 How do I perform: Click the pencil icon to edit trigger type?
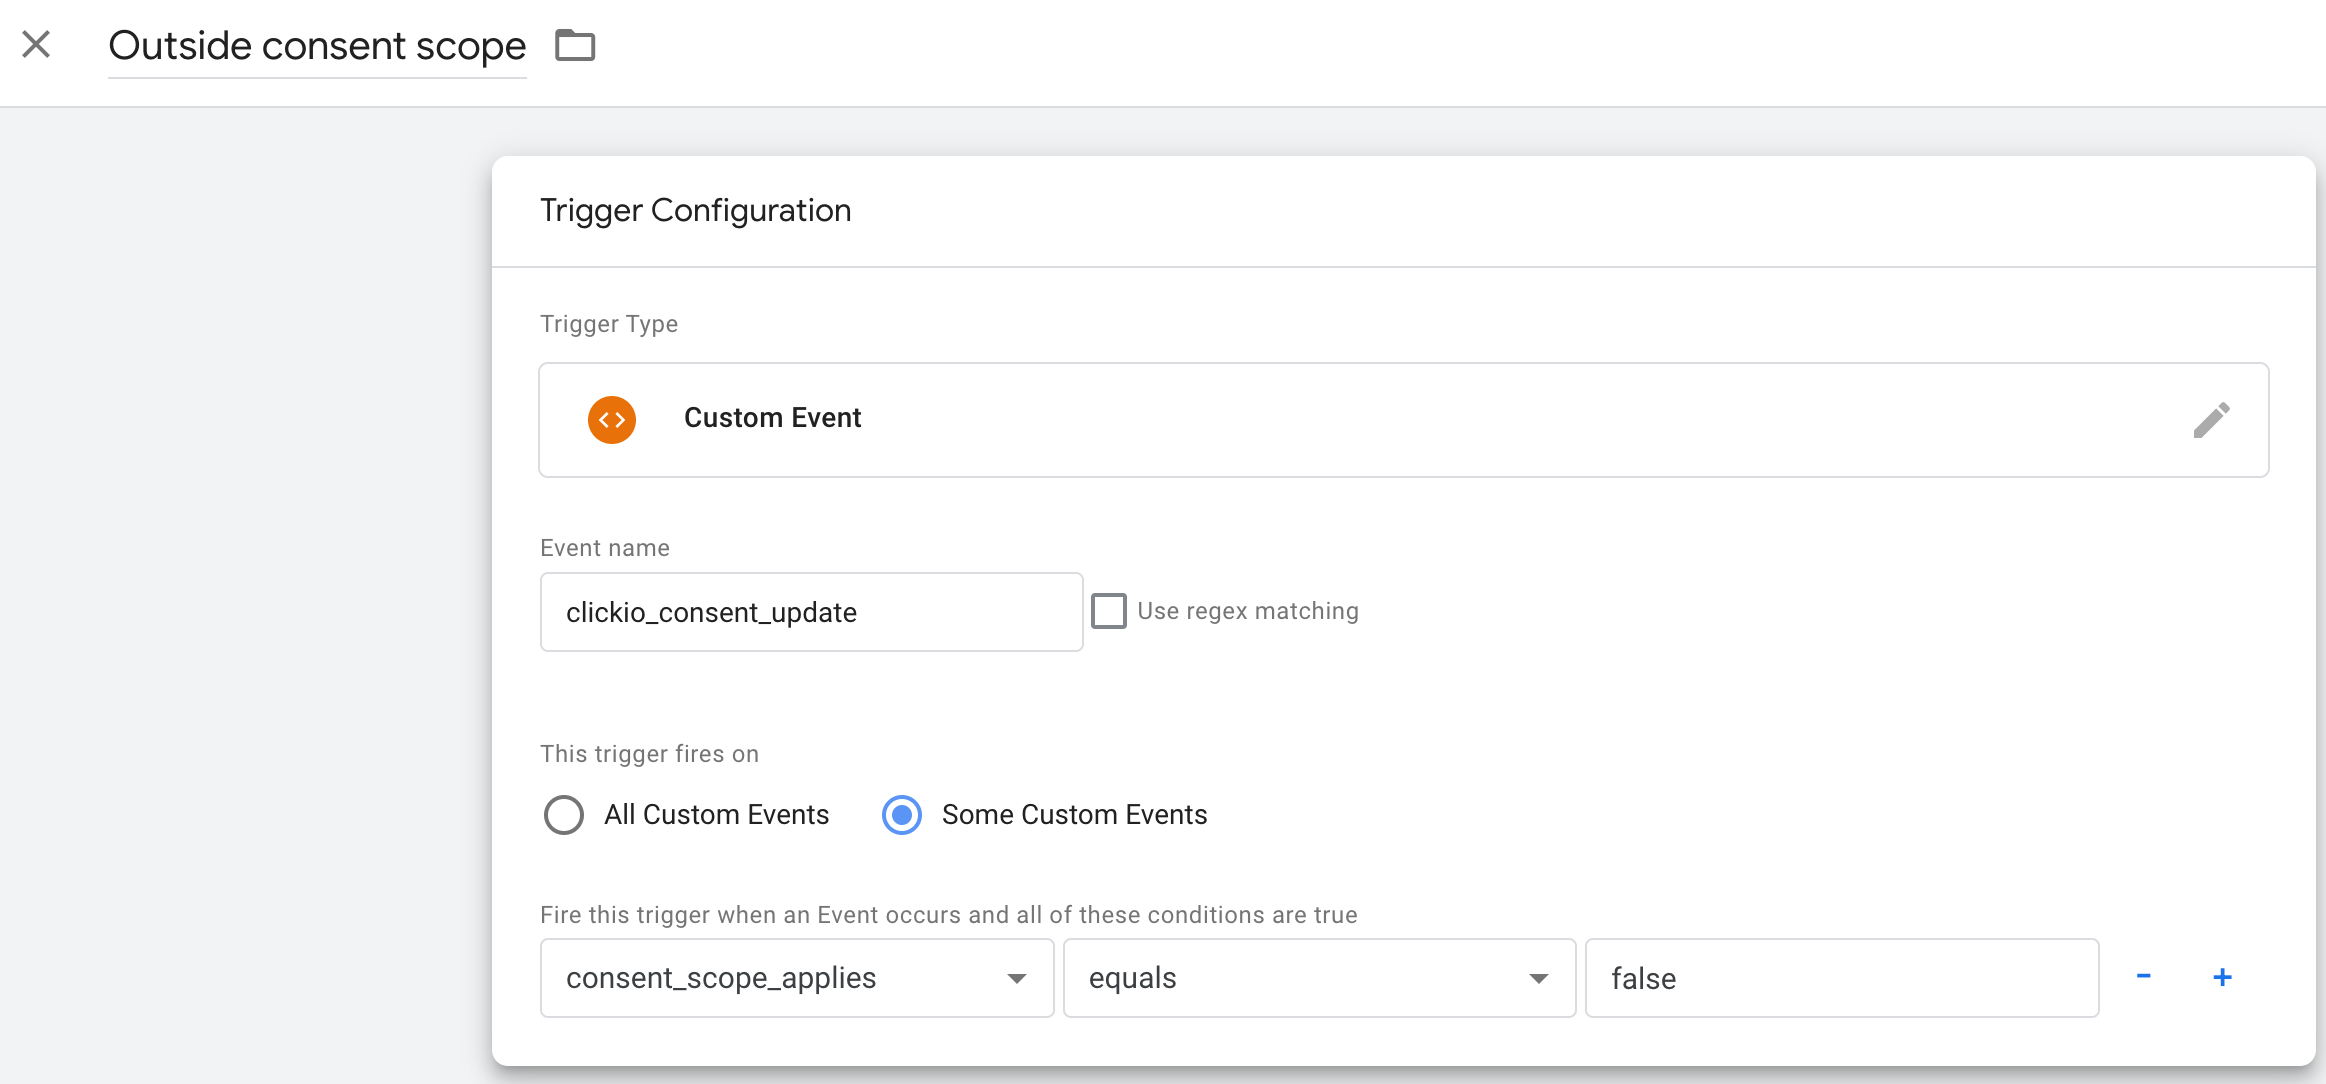[2212, 420]
